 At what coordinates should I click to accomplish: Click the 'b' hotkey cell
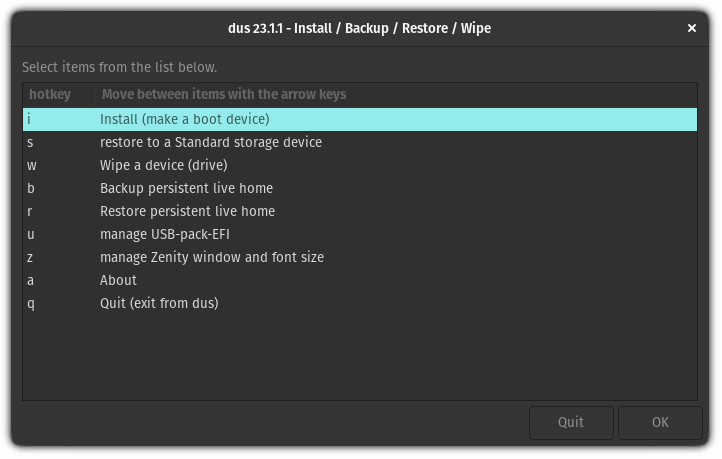pyautogui.click(x=32, y=188)
